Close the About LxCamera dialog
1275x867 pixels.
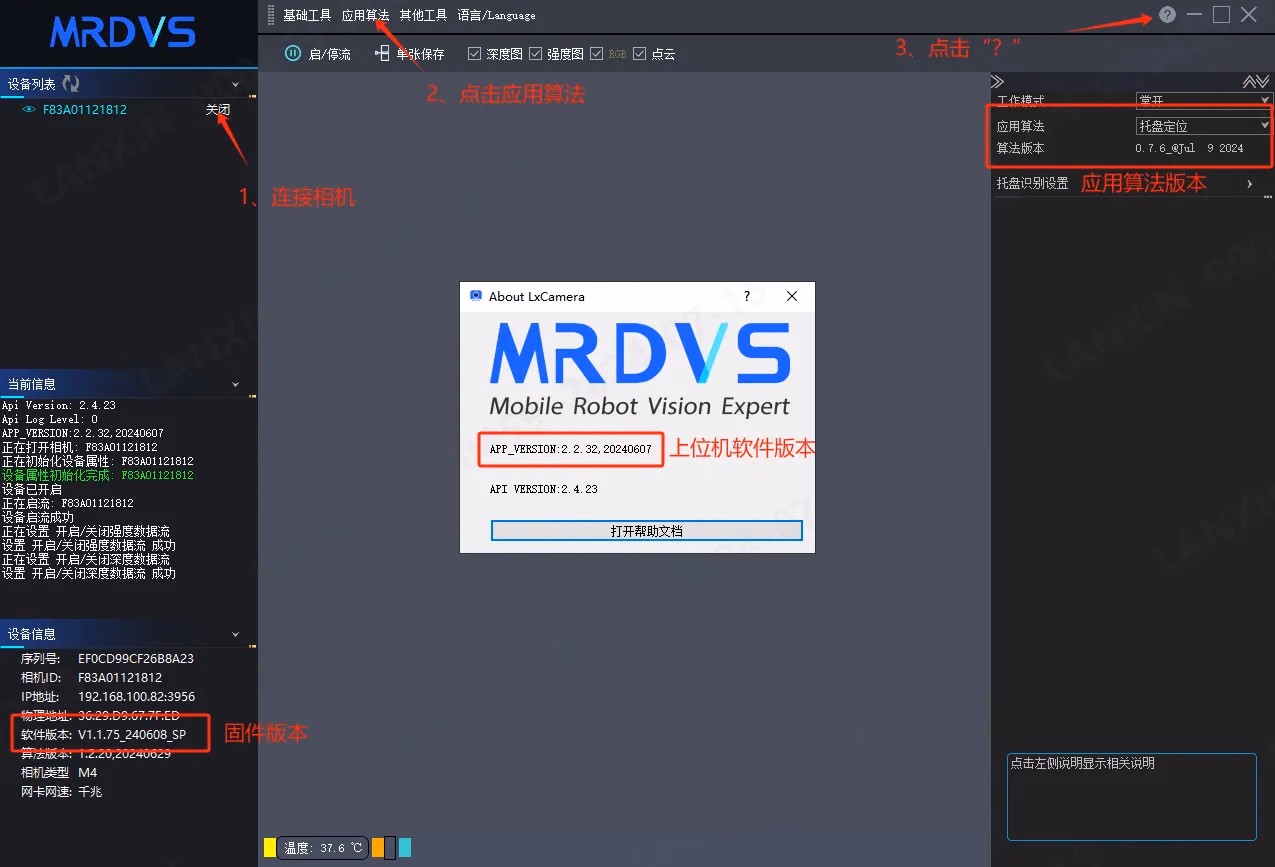(792, 296)
